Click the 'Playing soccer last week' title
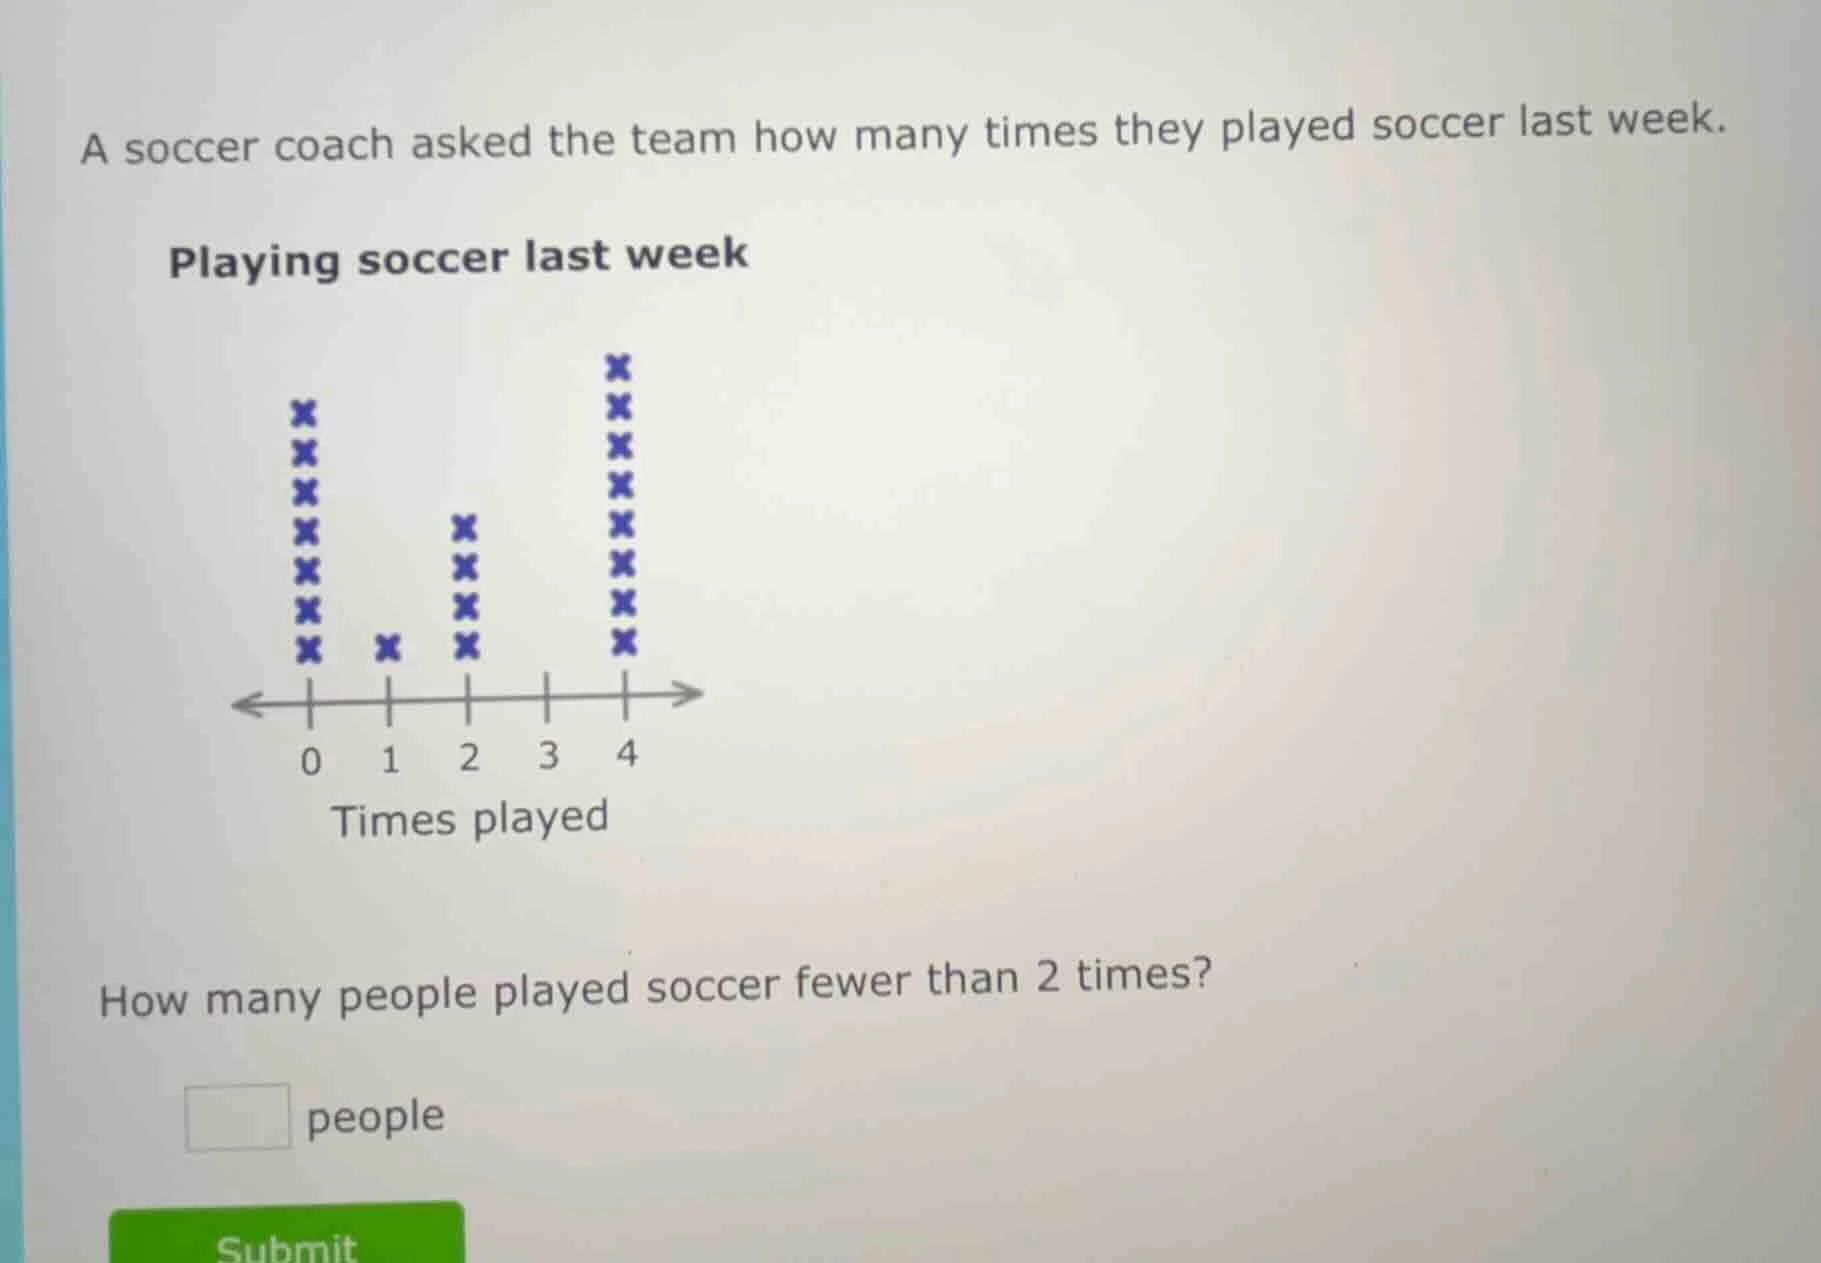 tap(458, 258)
